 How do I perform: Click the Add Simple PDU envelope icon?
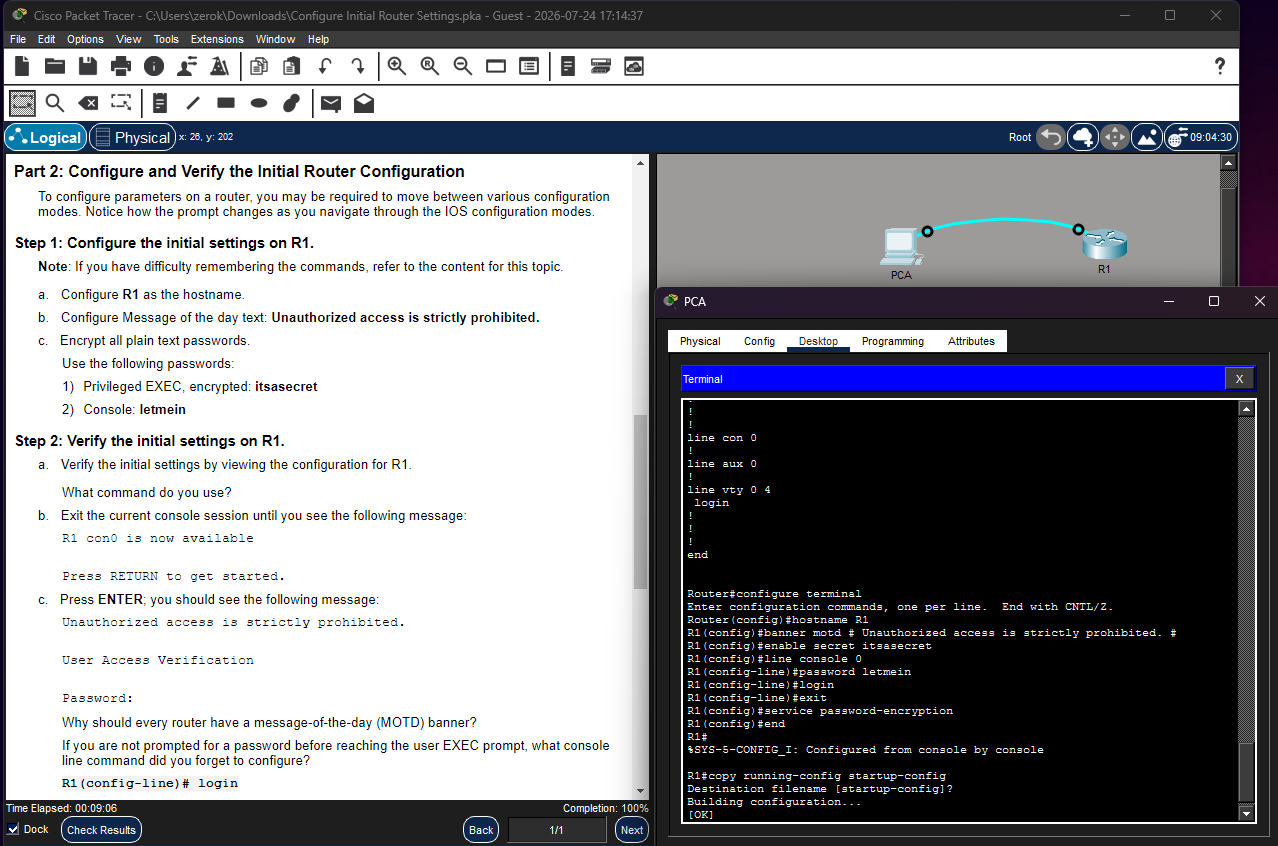[x=331, y=103]
